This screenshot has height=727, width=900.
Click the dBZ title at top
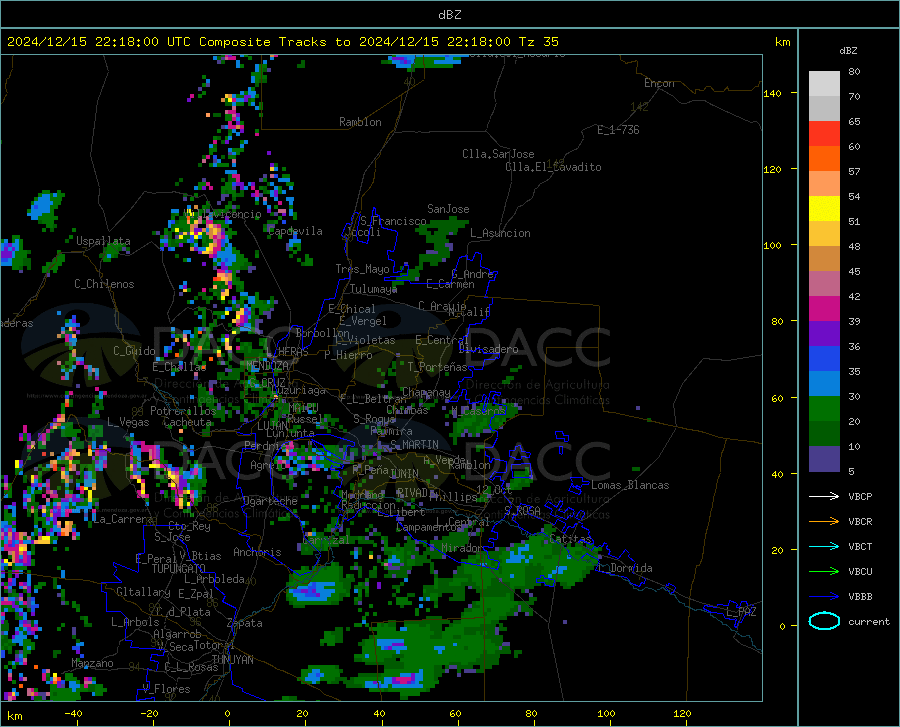(449, 15)
